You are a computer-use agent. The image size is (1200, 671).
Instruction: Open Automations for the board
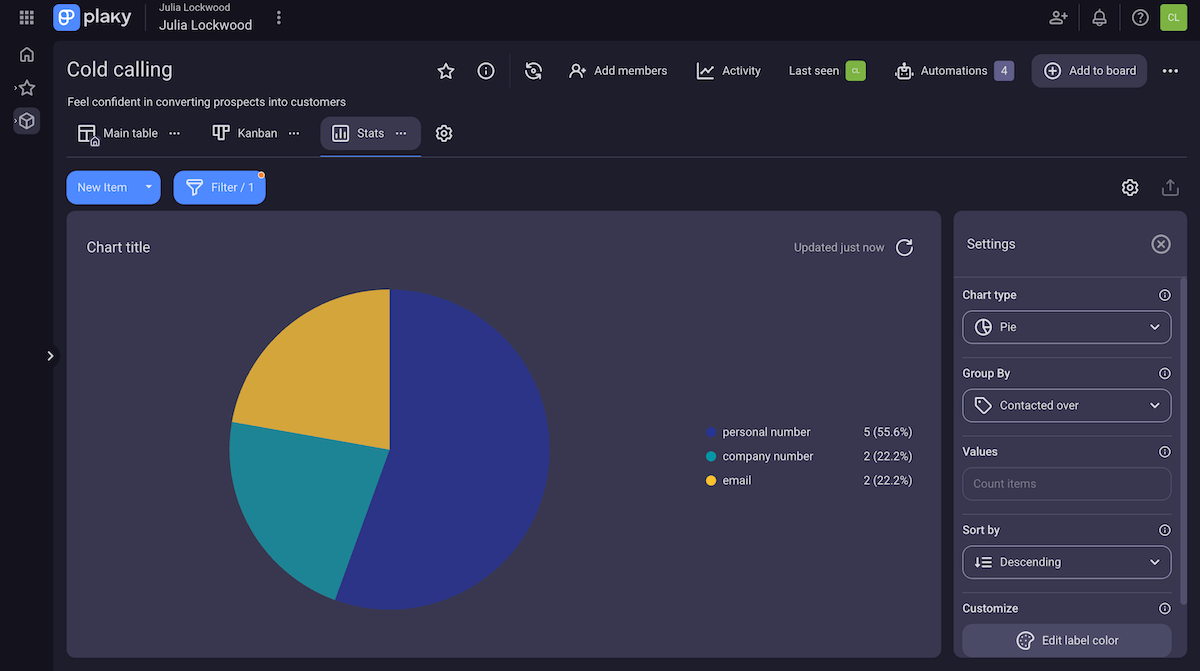[x=950, y=71]
